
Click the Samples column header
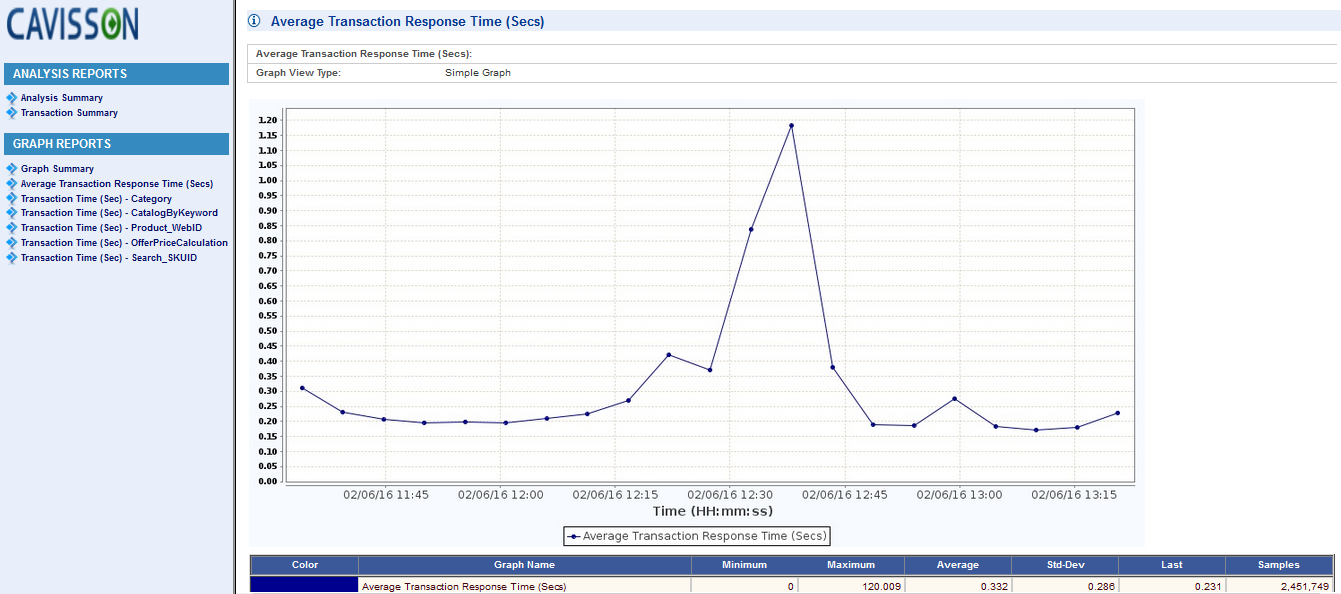1279,565
